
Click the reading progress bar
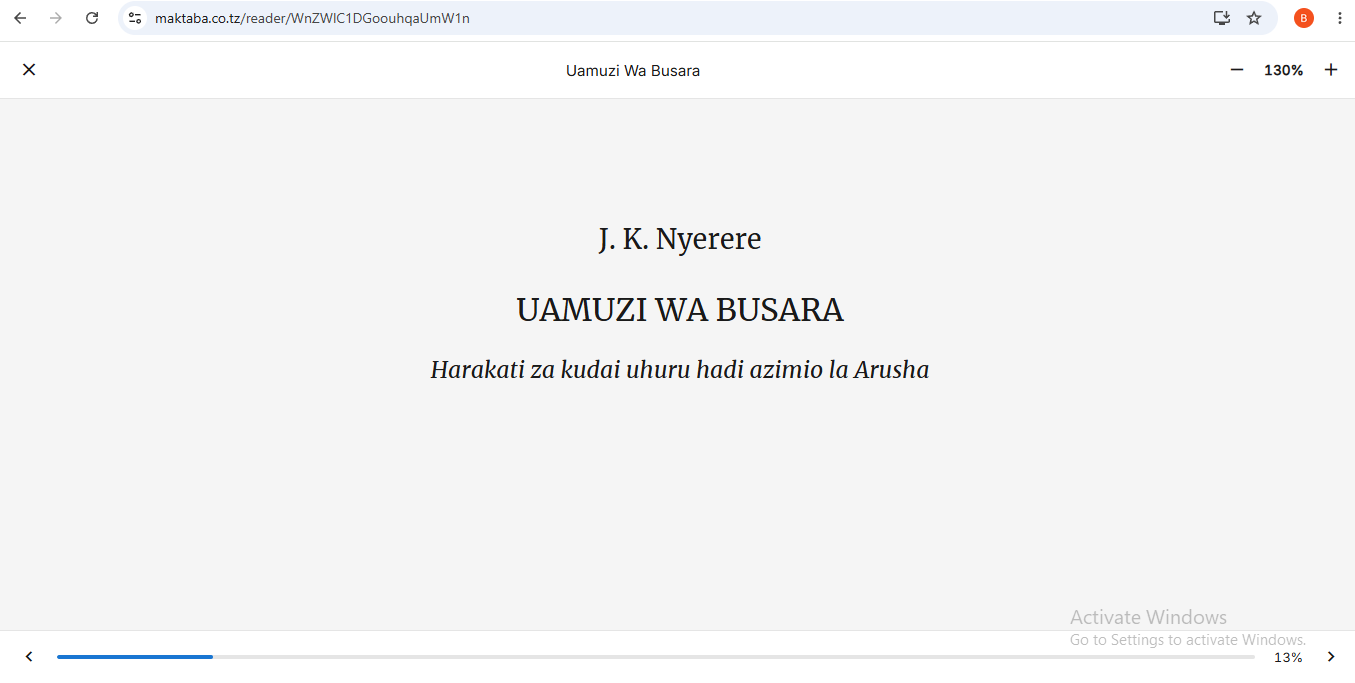(x=656, y=657)
